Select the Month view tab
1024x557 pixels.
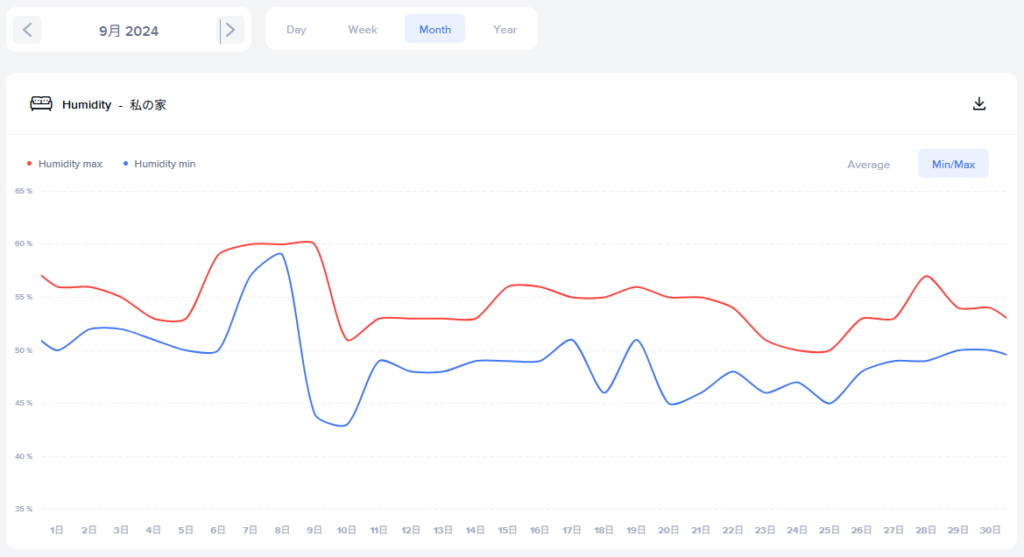(435, 30)
